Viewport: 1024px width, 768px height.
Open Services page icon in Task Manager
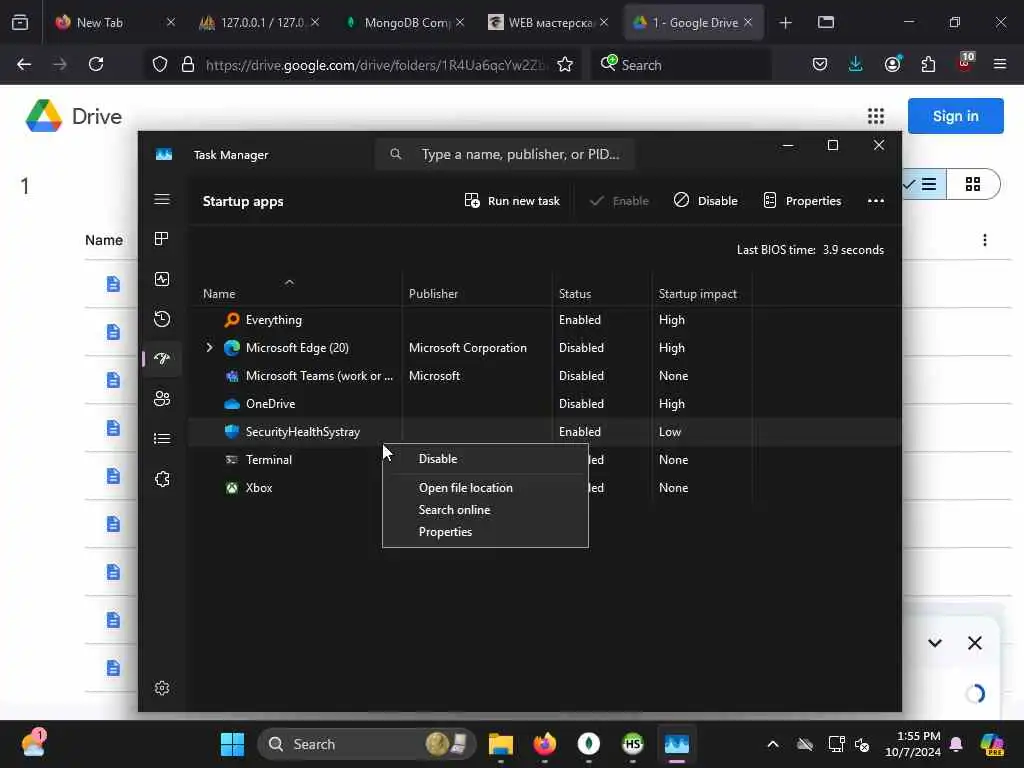(x=162, y=479)
